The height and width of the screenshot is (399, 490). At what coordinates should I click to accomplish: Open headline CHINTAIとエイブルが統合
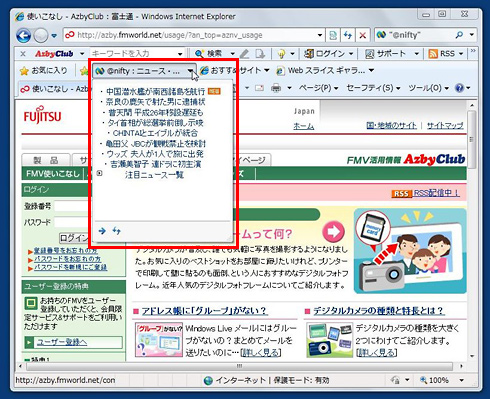155,133
